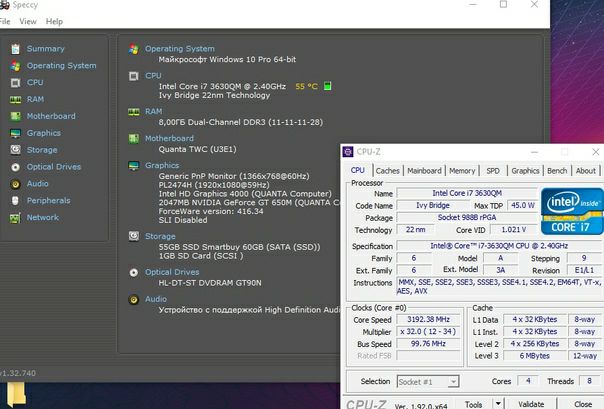604x409 pixels.
Task: Click the Quanta TWC (U3E1) motherboard text
Action: point(198,149)
